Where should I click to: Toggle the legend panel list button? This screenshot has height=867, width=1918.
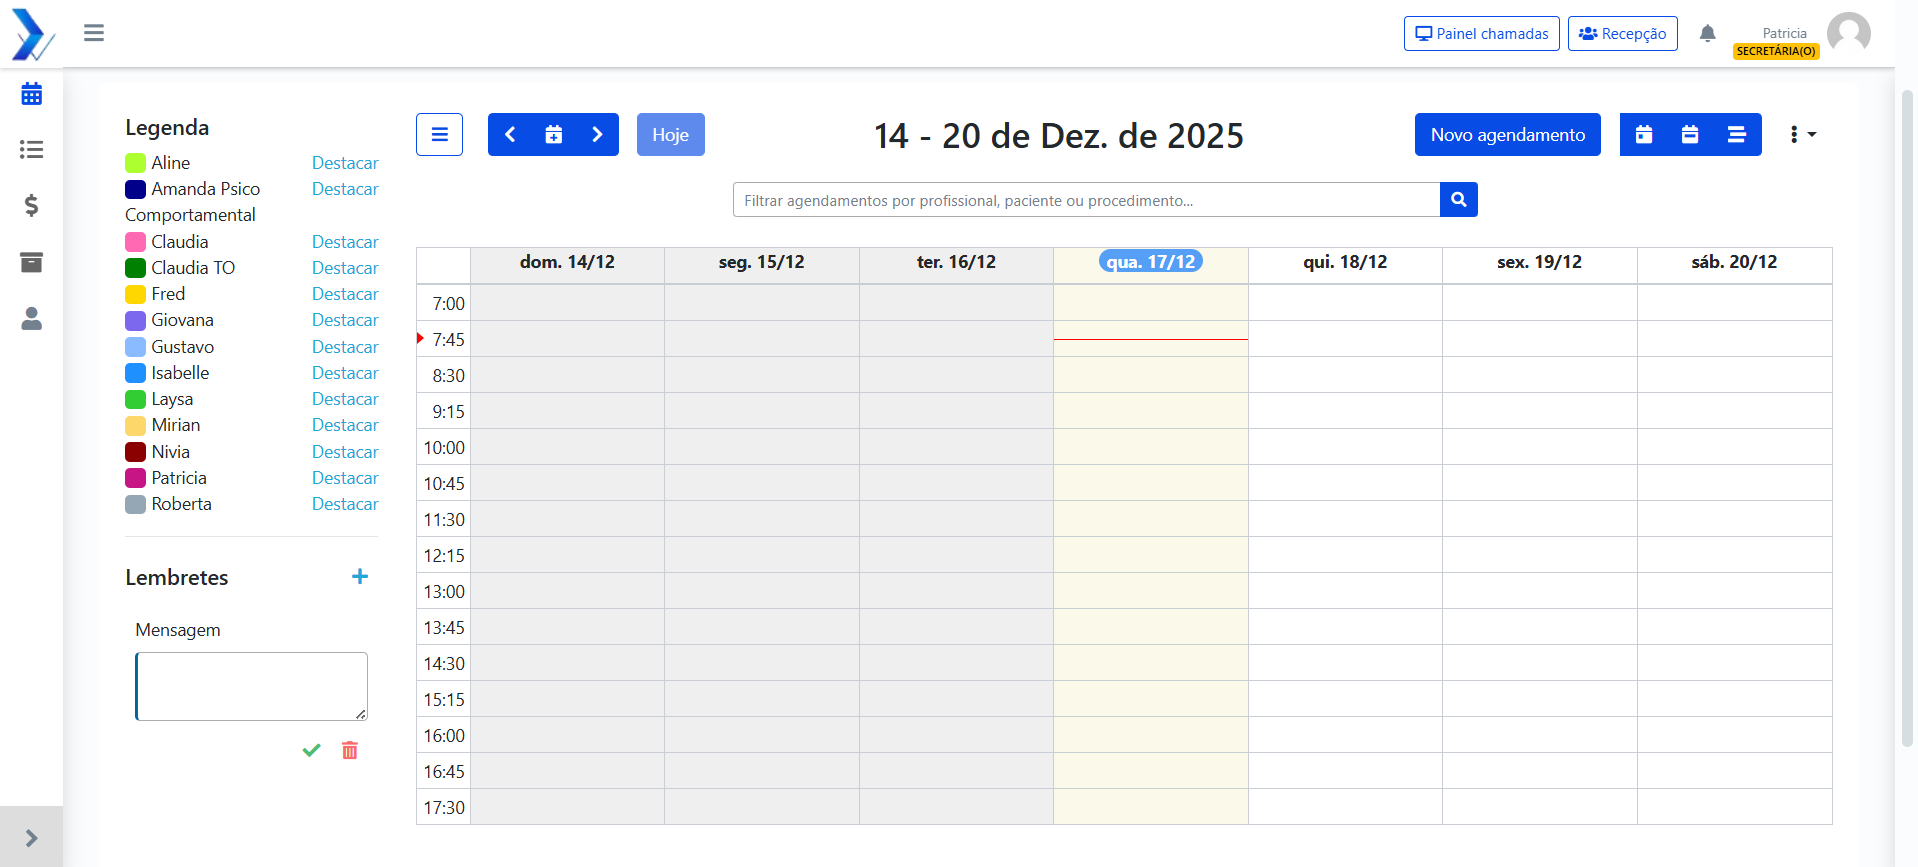pyautogui.click(x=439, y=135)
